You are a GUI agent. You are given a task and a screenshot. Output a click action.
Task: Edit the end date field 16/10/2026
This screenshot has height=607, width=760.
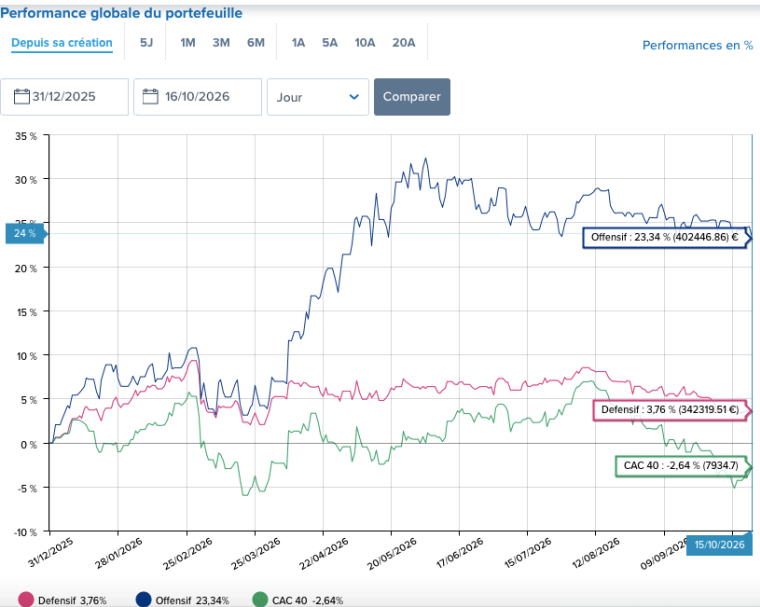point(198,97)
